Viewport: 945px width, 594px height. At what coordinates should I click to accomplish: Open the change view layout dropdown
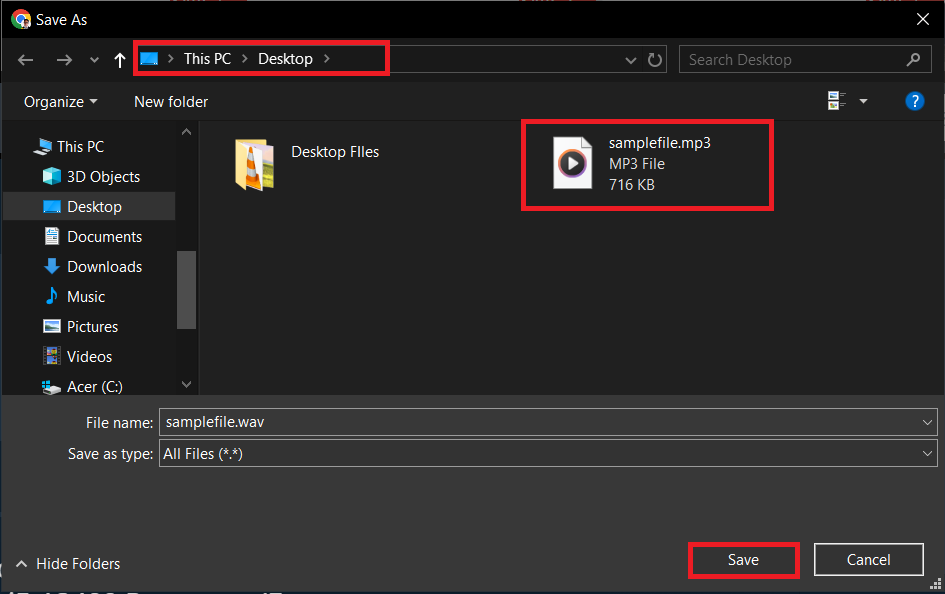[863, 100]
